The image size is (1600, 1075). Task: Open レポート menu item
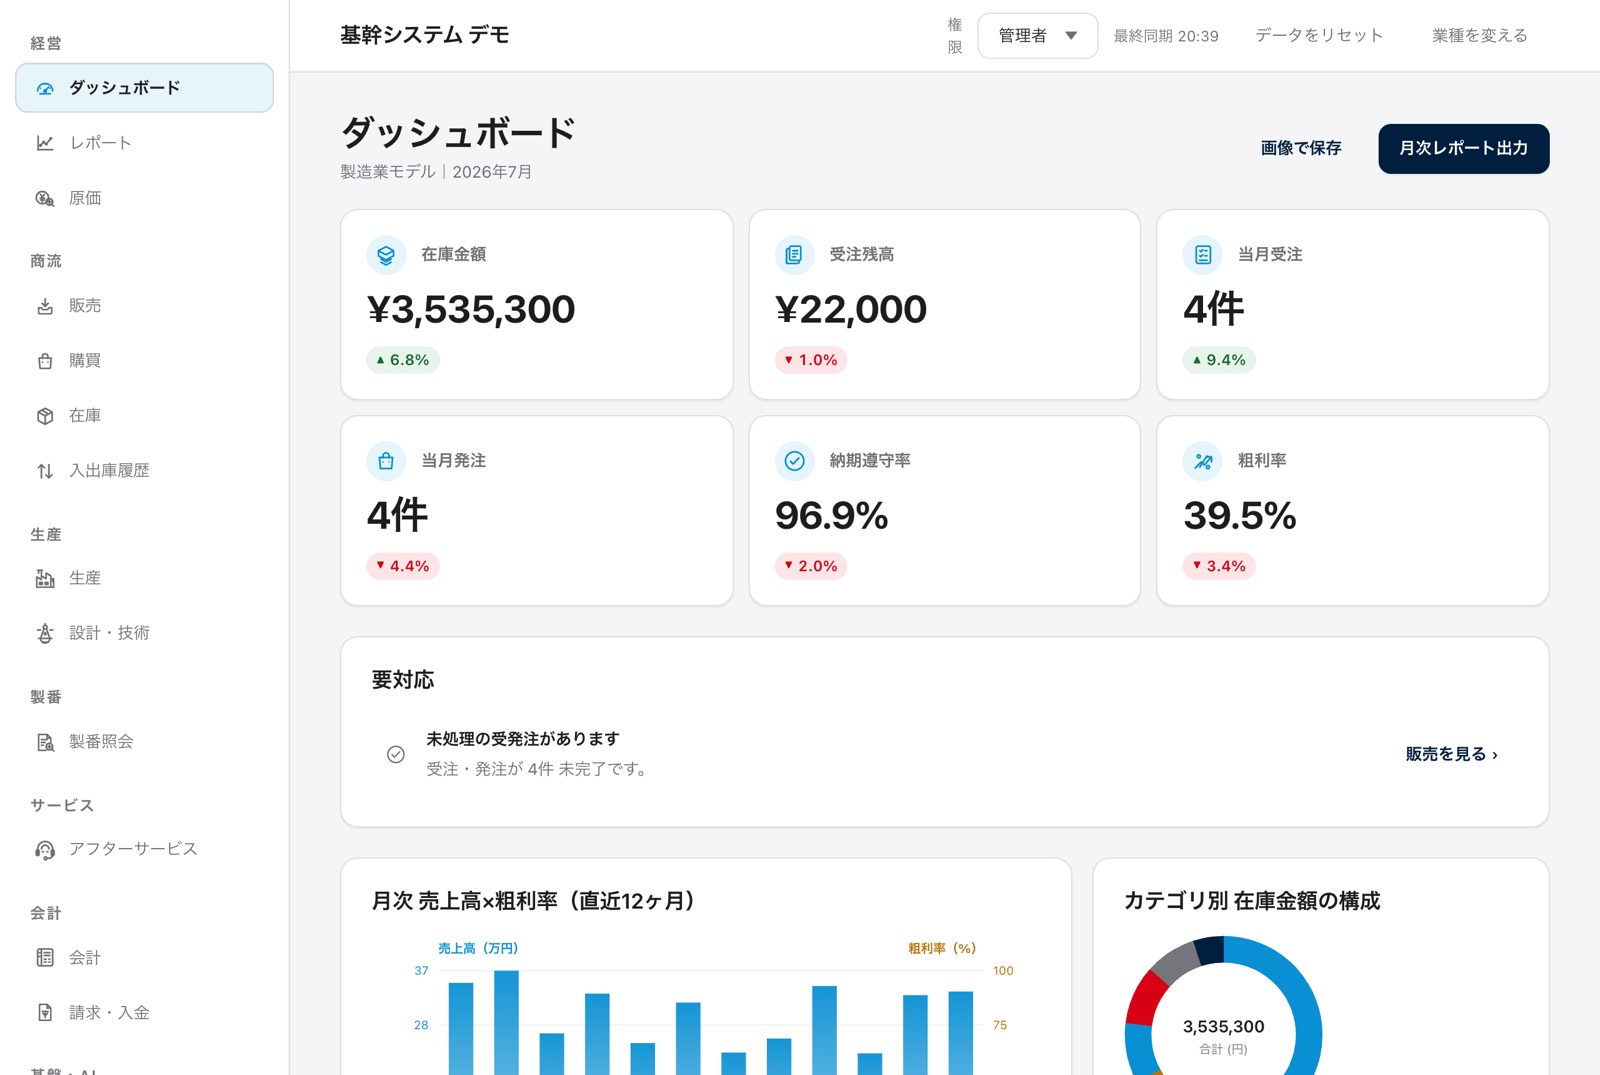[144, 143]
